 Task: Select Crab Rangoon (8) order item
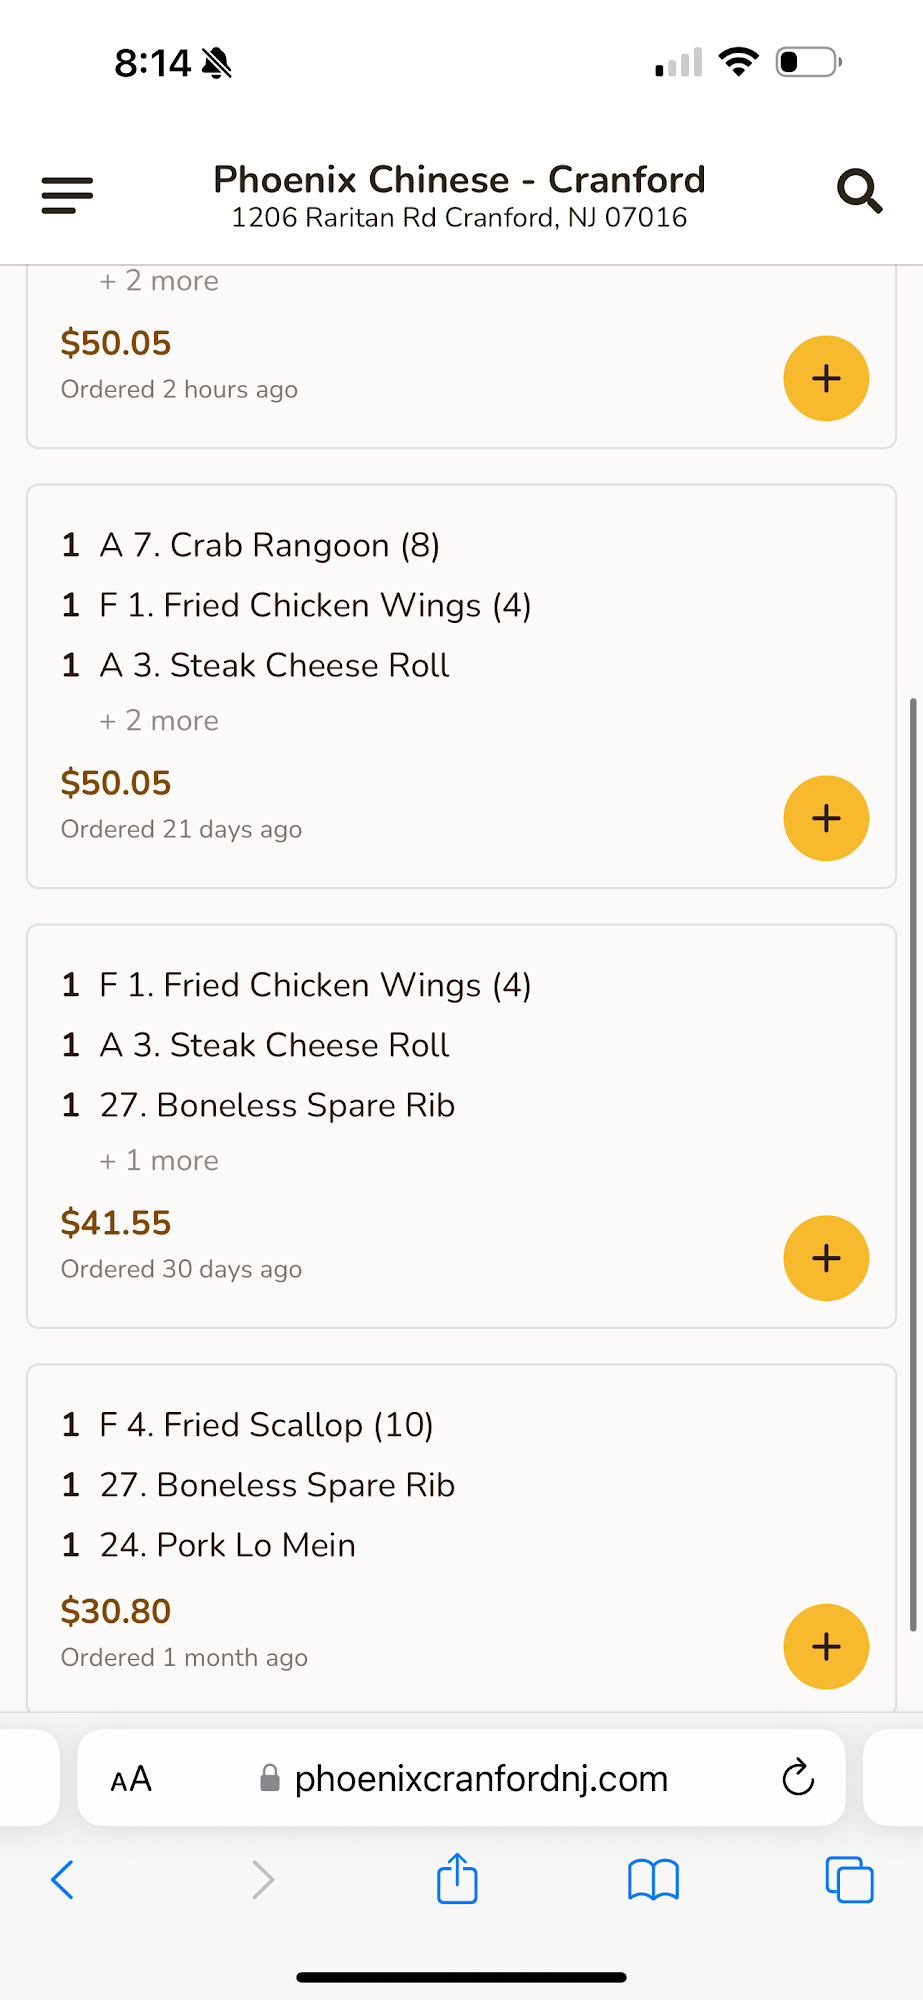pos(269,546)
